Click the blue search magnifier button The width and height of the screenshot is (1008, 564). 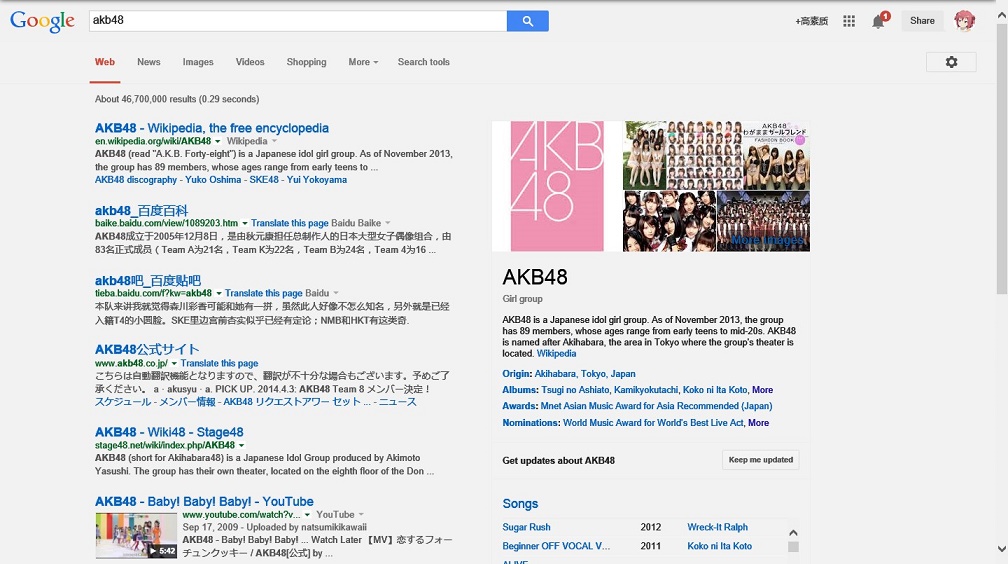[x=527, y=21]
